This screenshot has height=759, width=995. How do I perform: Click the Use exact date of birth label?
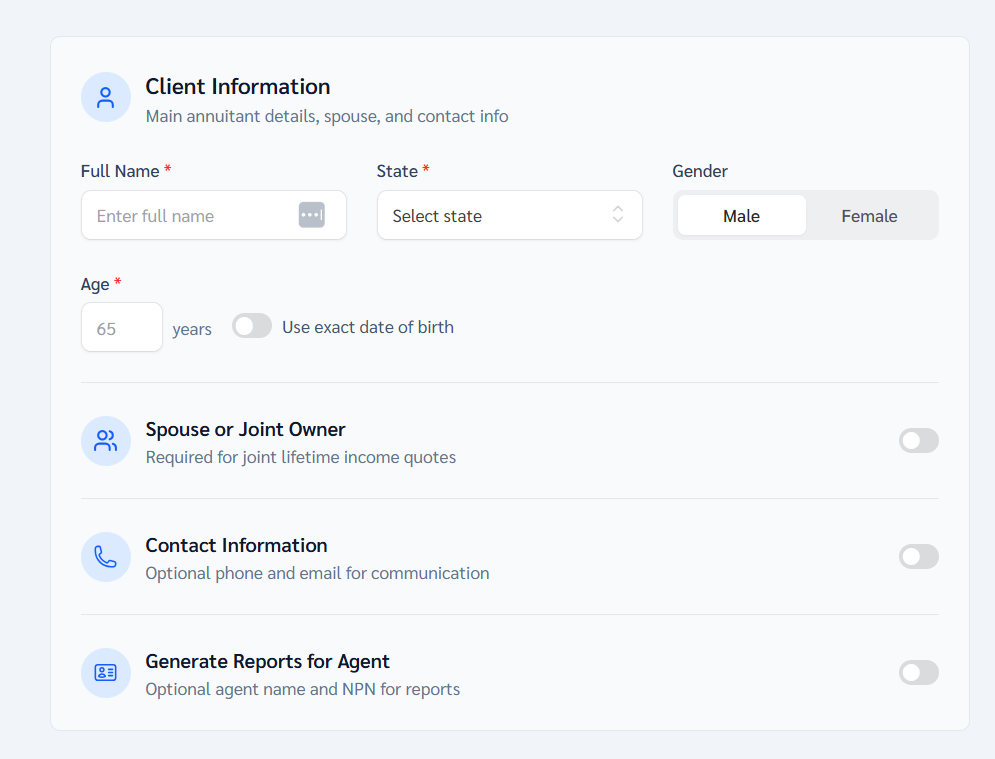pos(368,327)
